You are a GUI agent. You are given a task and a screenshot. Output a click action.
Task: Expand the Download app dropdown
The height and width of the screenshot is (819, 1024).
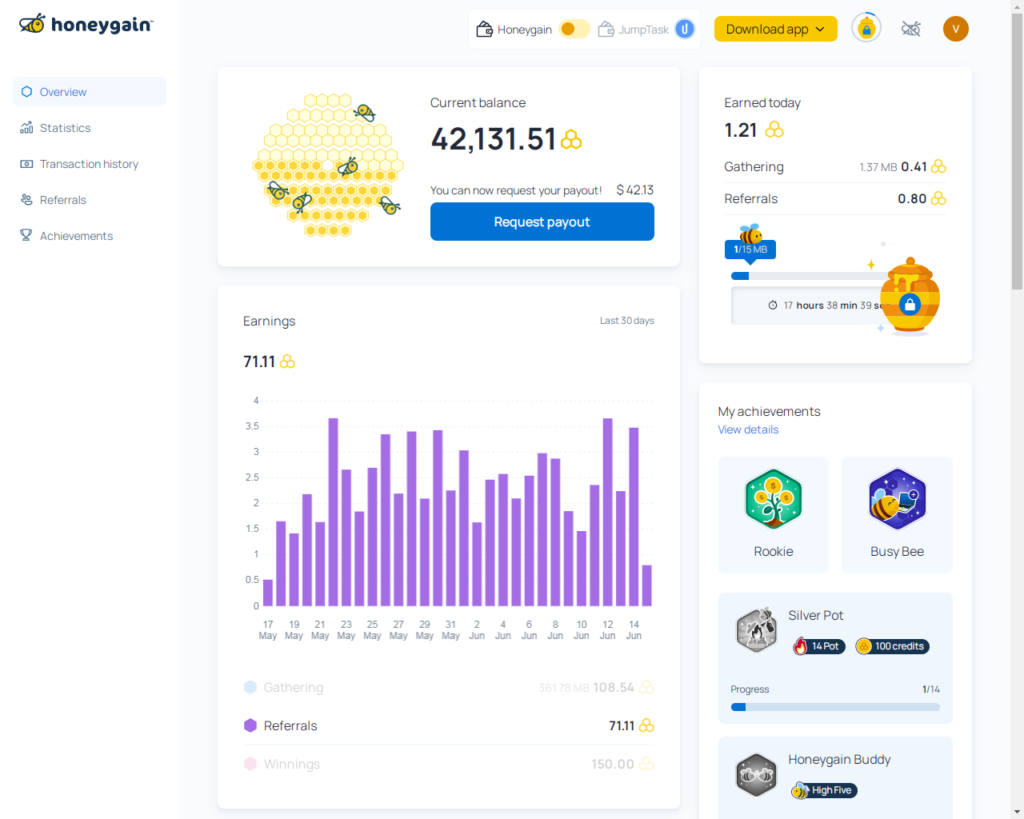point(775,29)
